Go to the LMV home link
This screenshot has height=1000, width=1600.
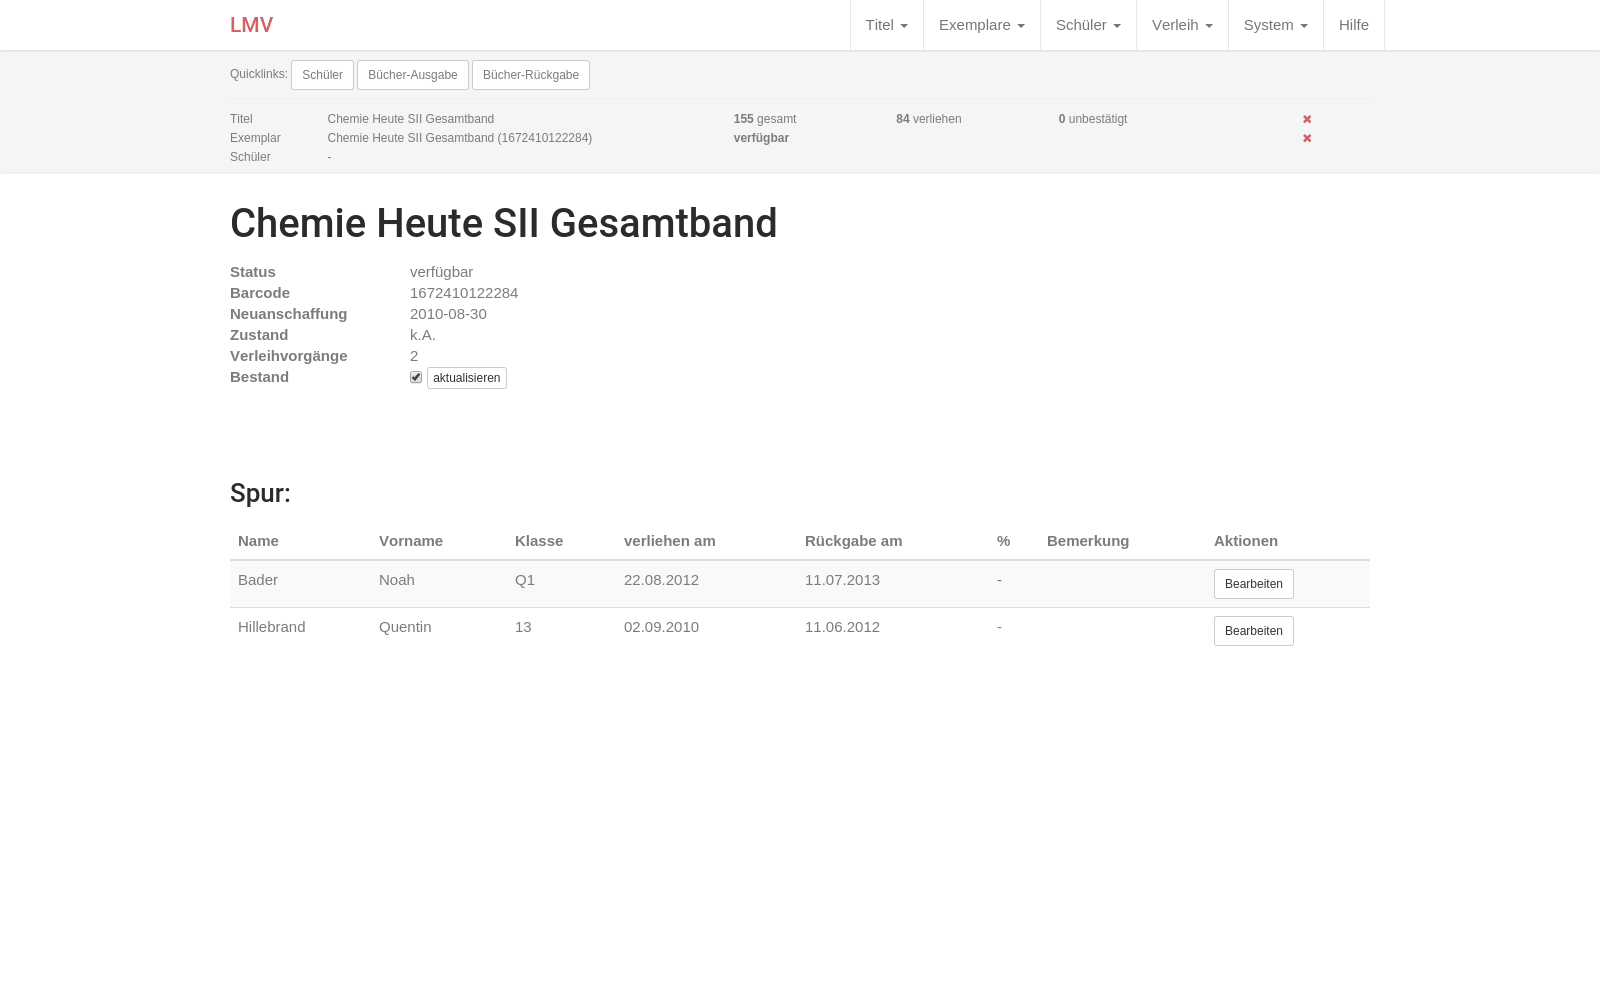tap(251, 25)
